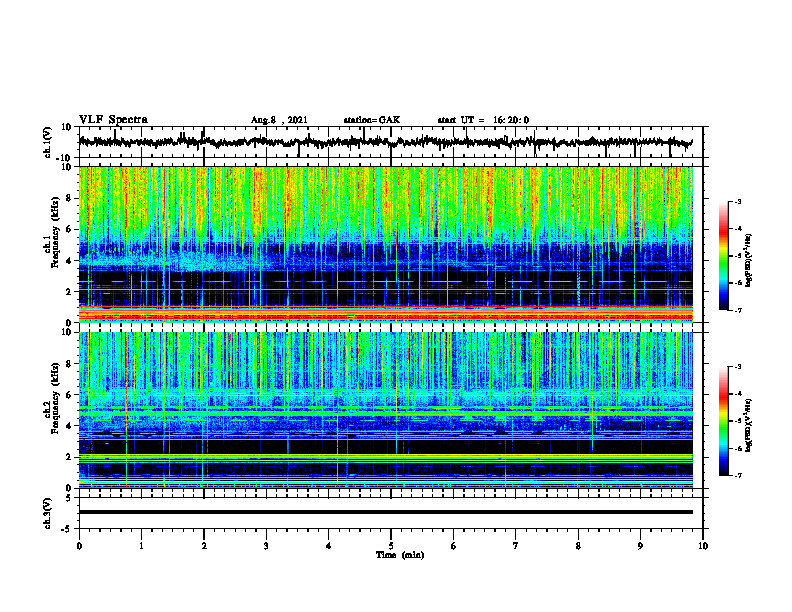
Task: Click the ch.1 voltage waveform trace panel
Action: [390, 142]
